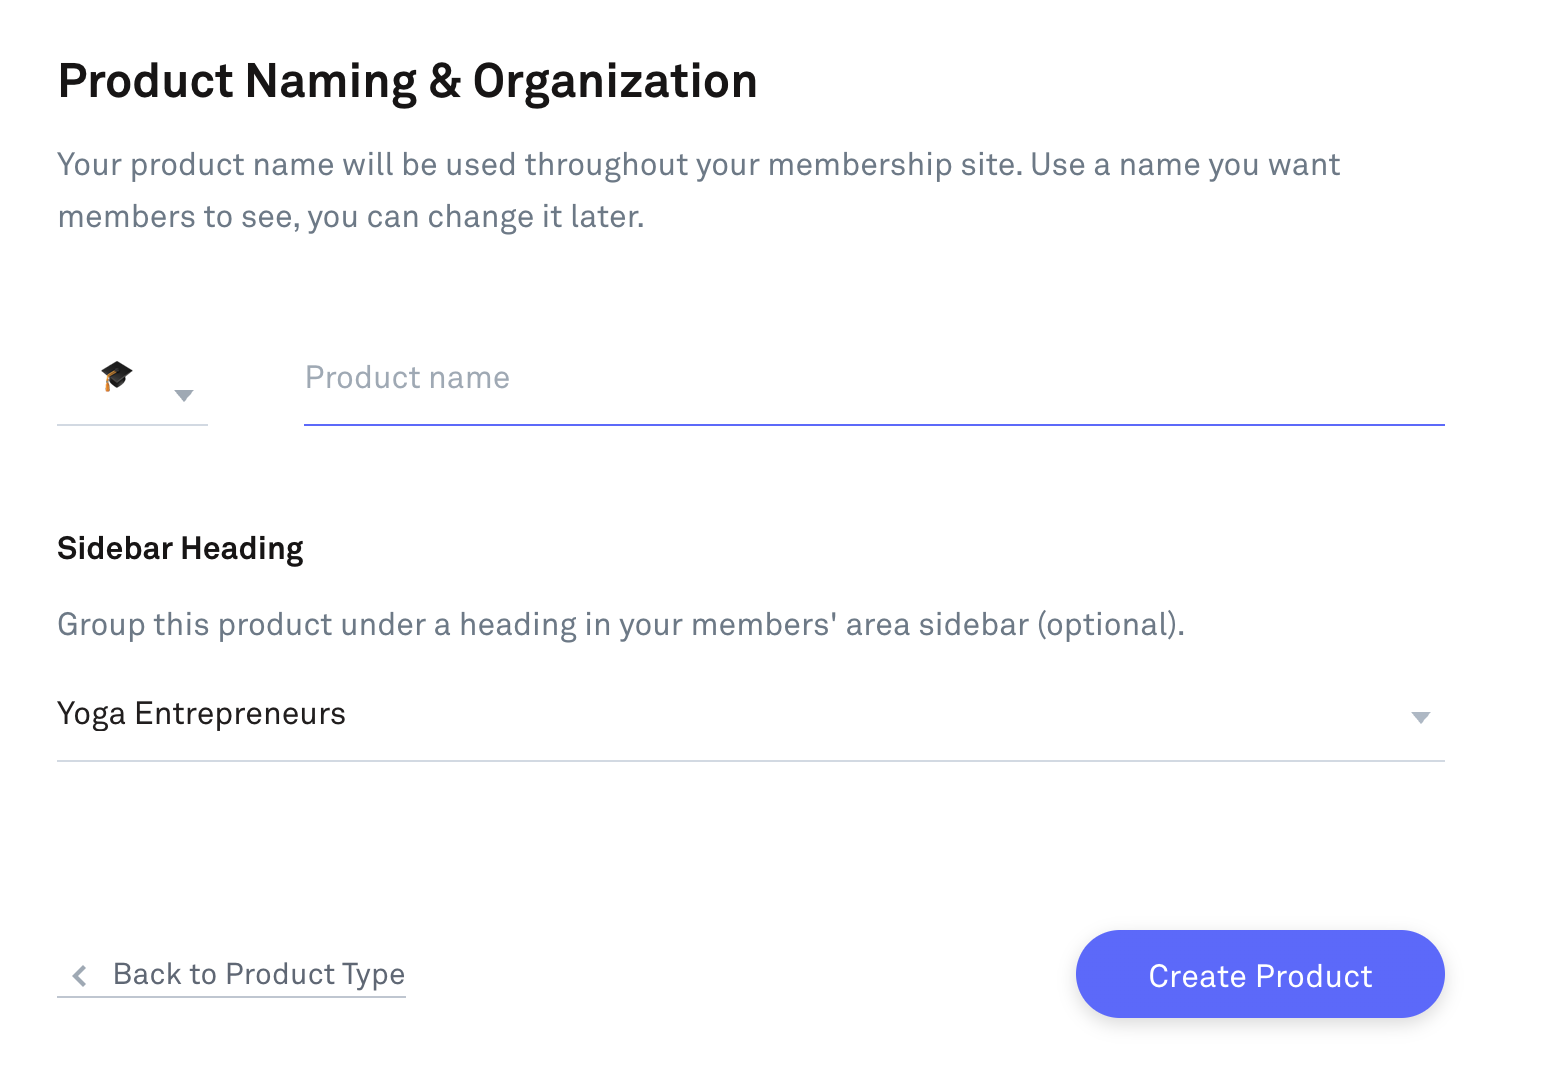The height and width of the screenshot is (1084, 1546).
Task: Open the Yoga Entrepreneurs sidebar heading dropdown
Action: pos(749,715)
